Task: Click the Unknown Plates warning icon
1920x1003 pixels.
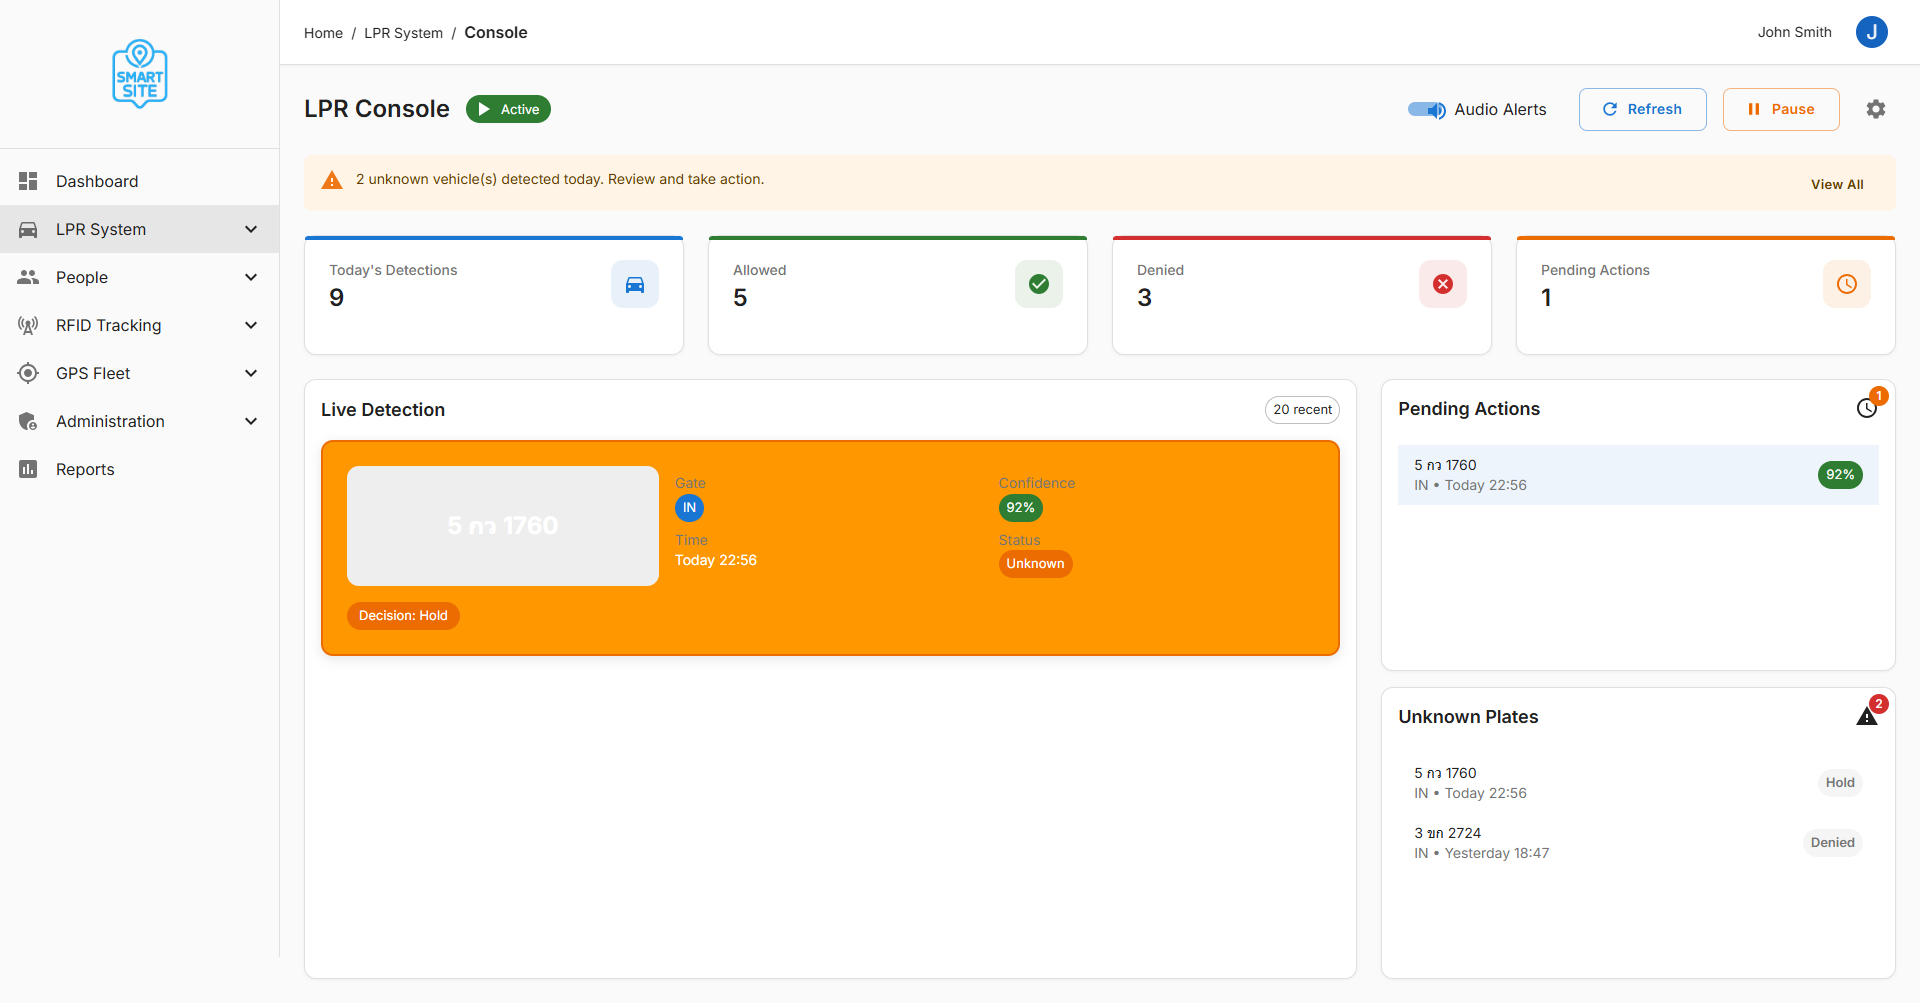Action: [1866, 716]
